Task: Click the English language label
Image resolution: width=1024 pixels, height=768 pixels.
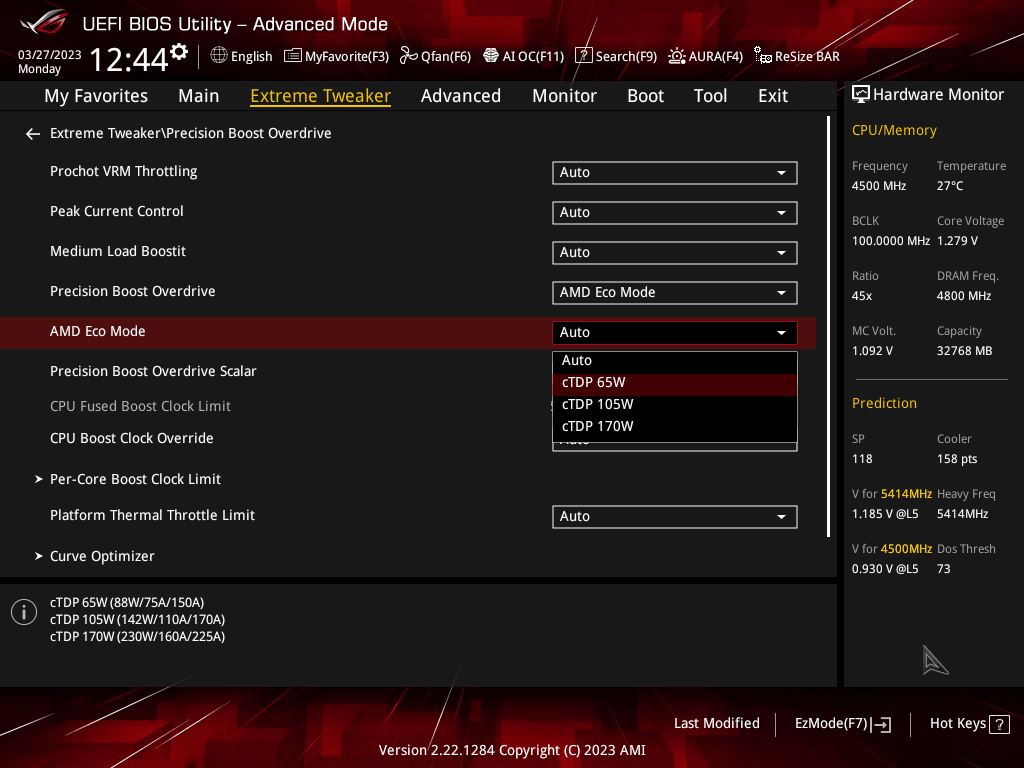Action: 251,57
